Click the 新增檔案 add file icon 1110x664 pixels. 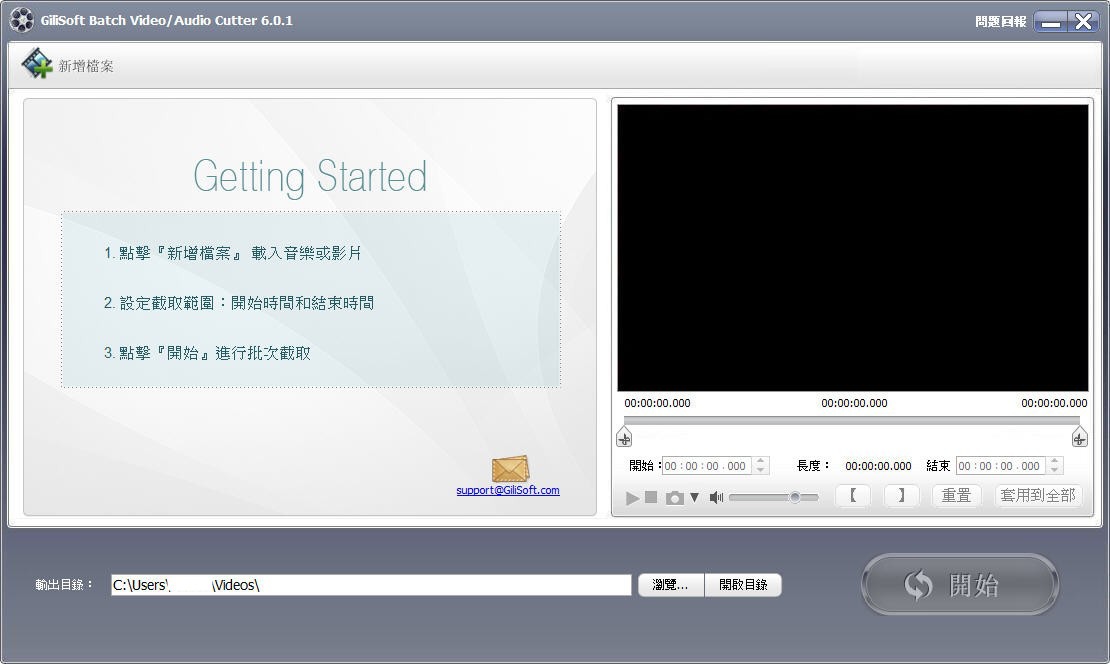pos(37,64)
